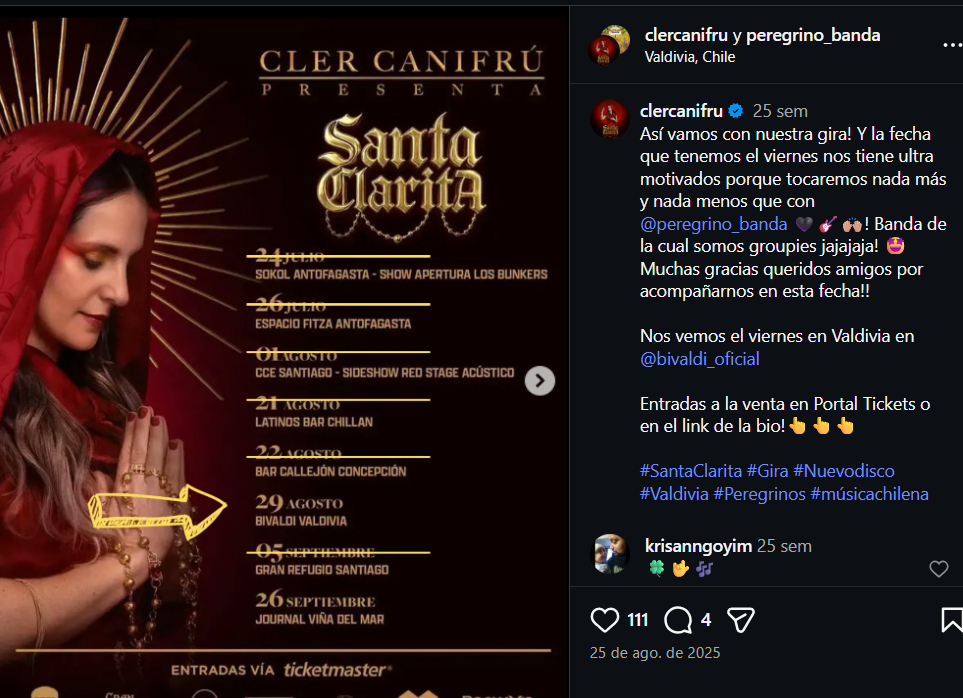Like the post with the heart icon
Viewport: 963px width, 698px height.
pyautogui.click(x=604, y=619)
